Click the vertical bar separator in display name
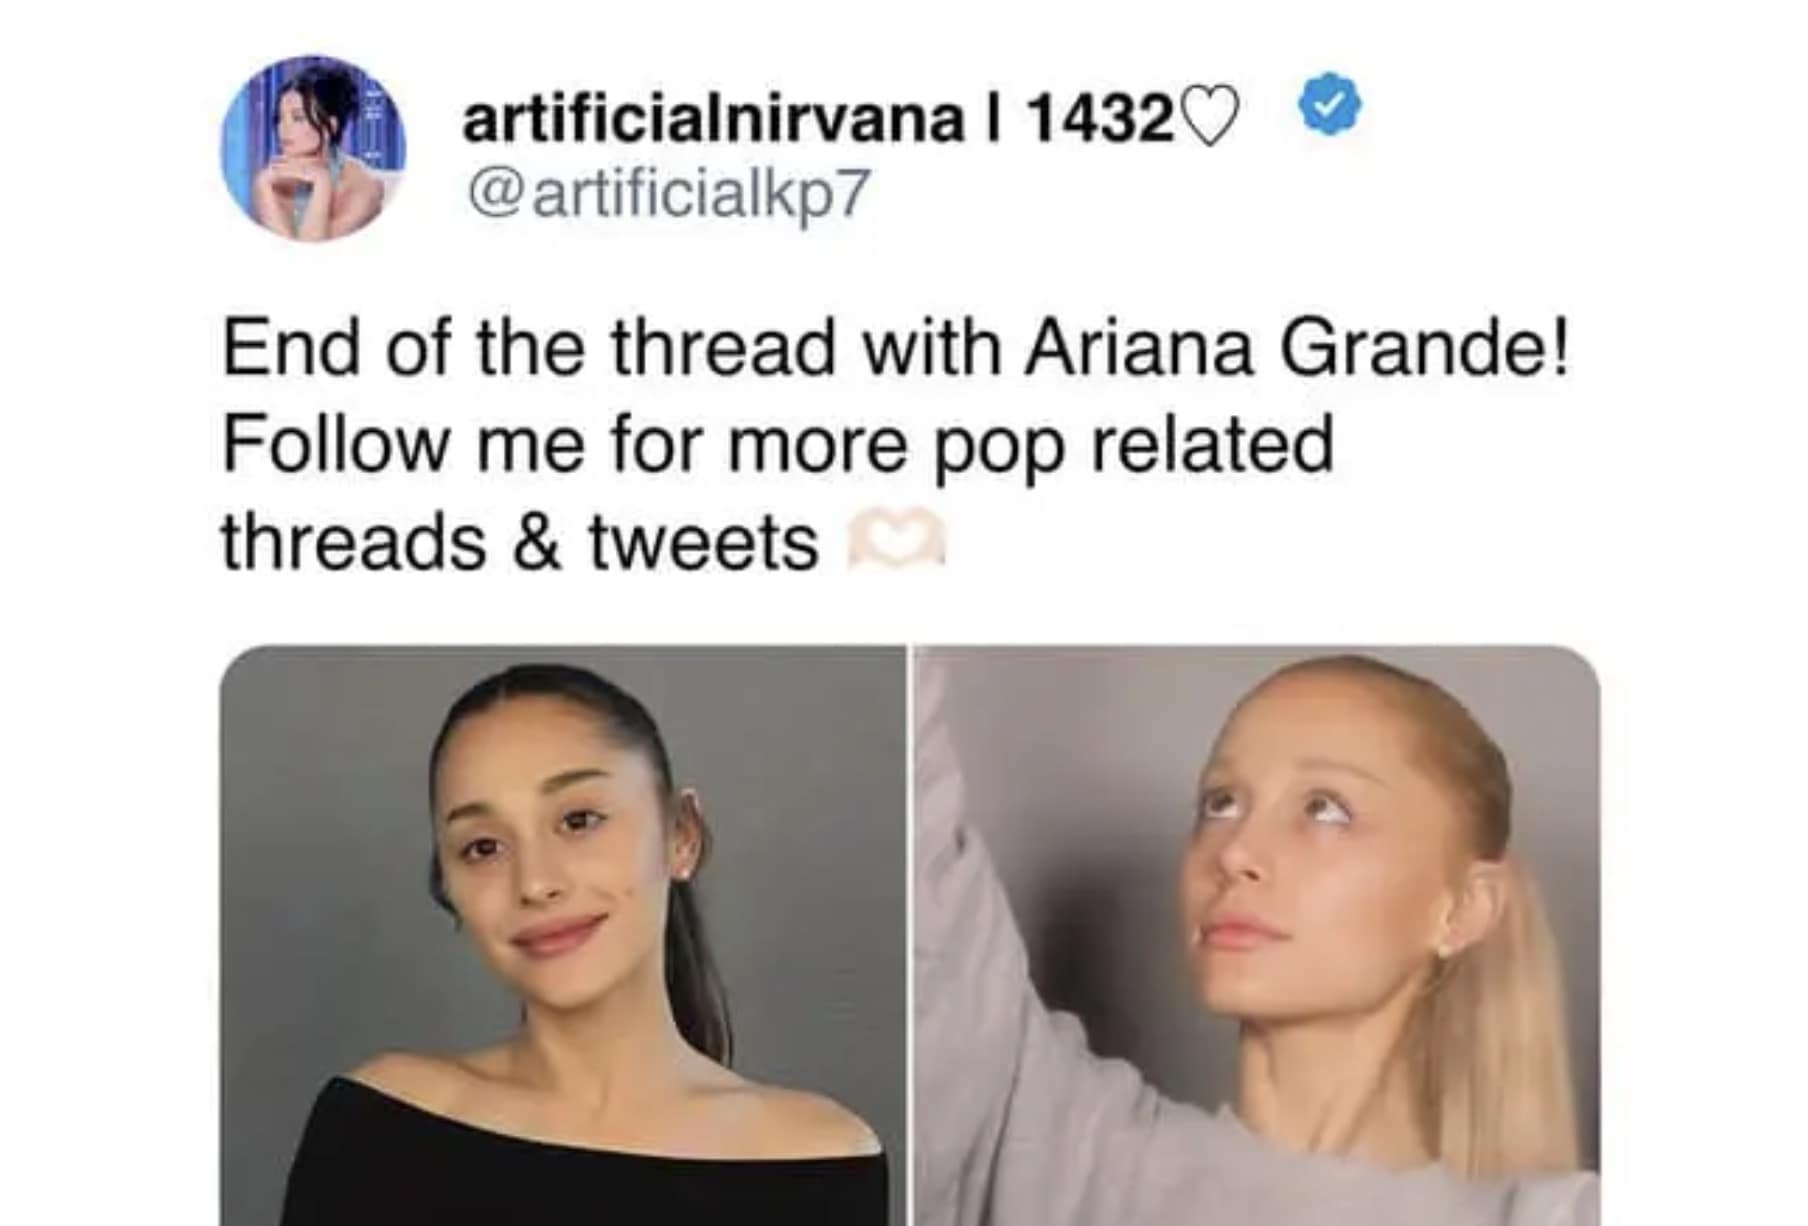This screenshot has height=1226, width=1808. click(992, 119)
